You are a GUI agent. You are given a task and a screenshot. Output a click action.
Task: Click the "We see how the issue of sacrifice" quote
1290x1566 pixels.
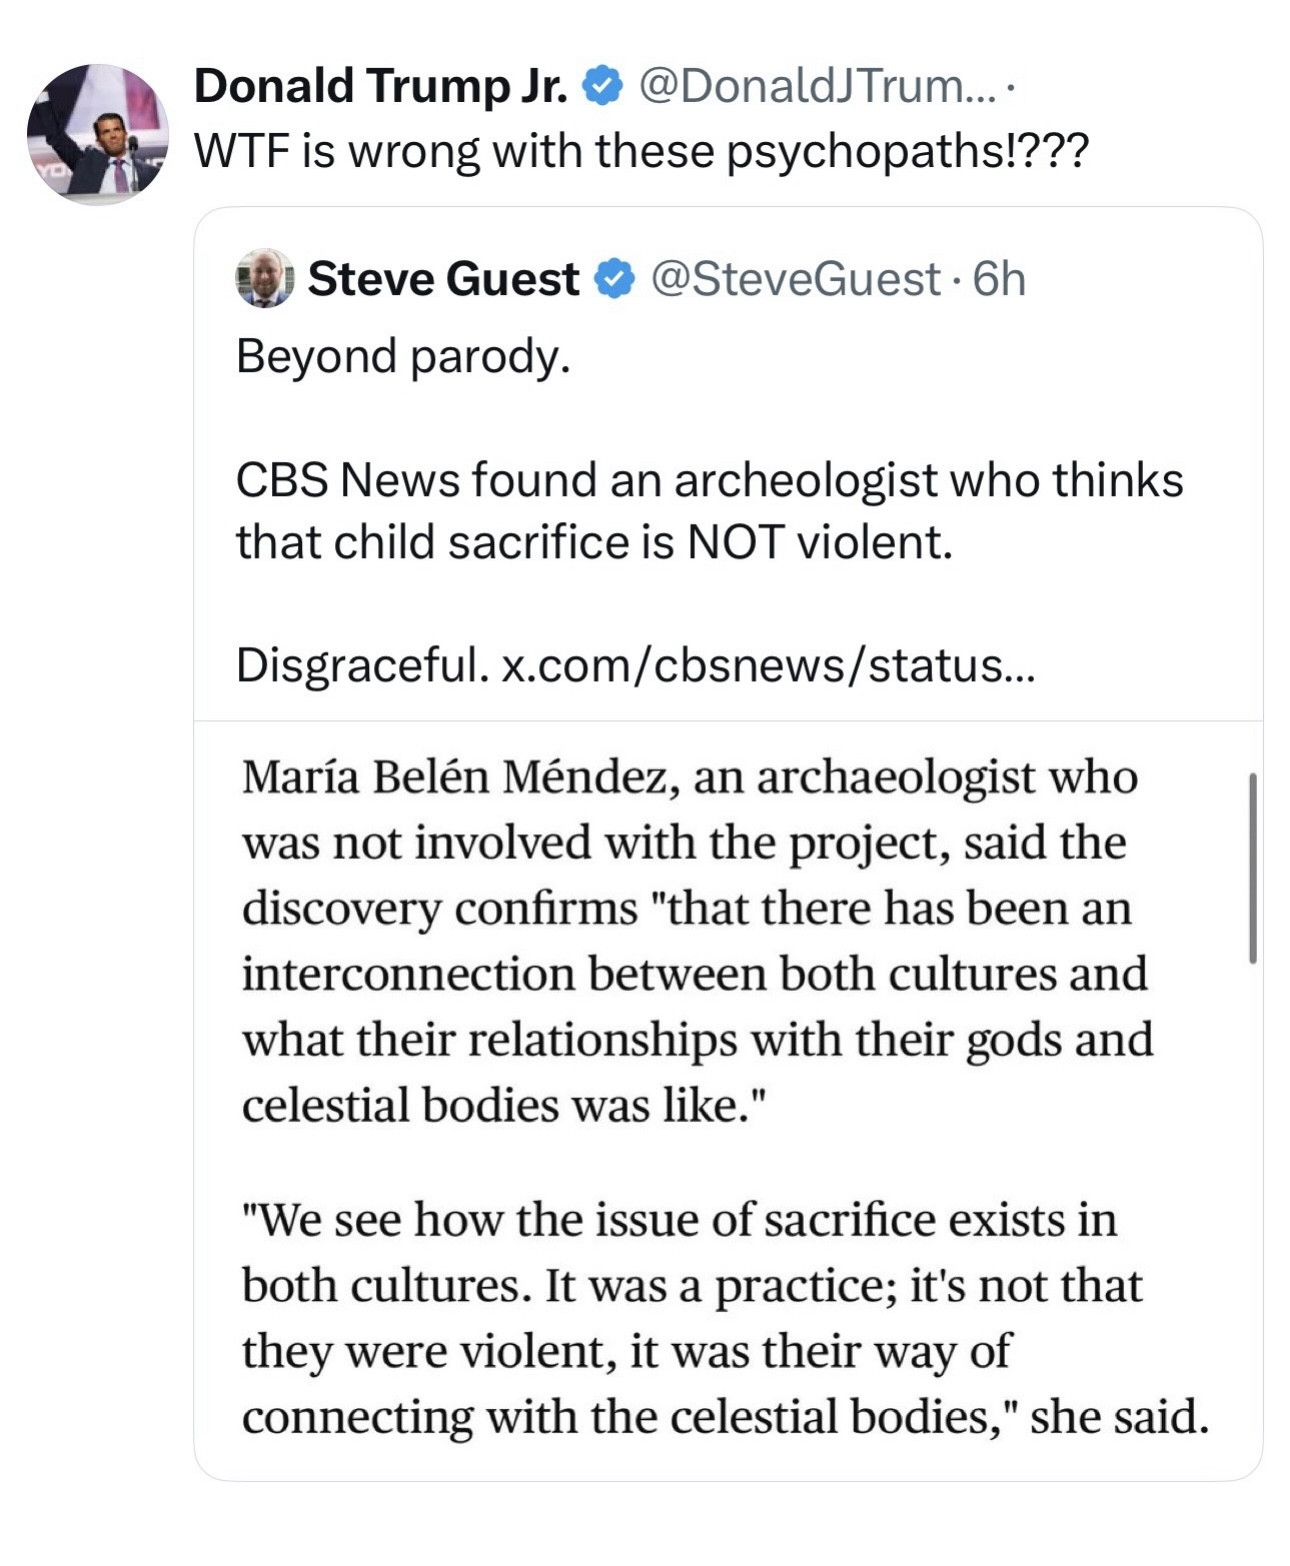680,1220
